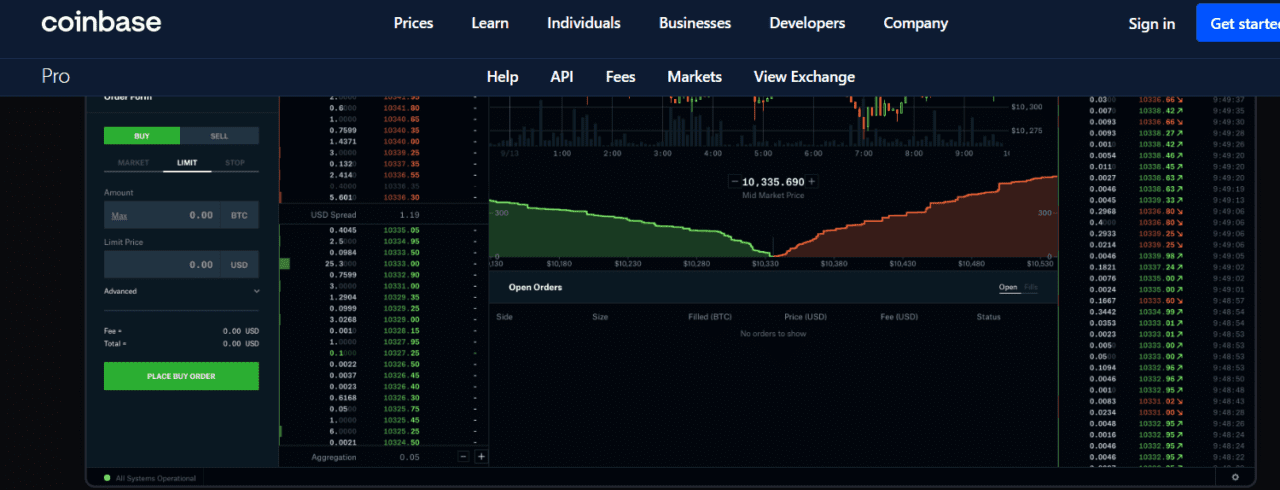Select the SELL toggle in order form
Screen dimensions: 1280x490
pyautogui.click(x=219, y=136)
